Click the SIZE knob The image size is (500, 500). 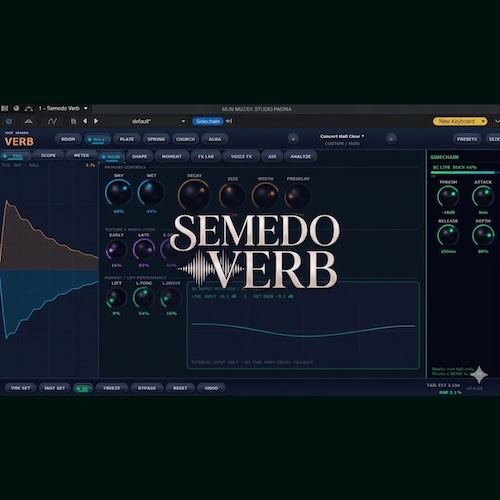[232, 196]
